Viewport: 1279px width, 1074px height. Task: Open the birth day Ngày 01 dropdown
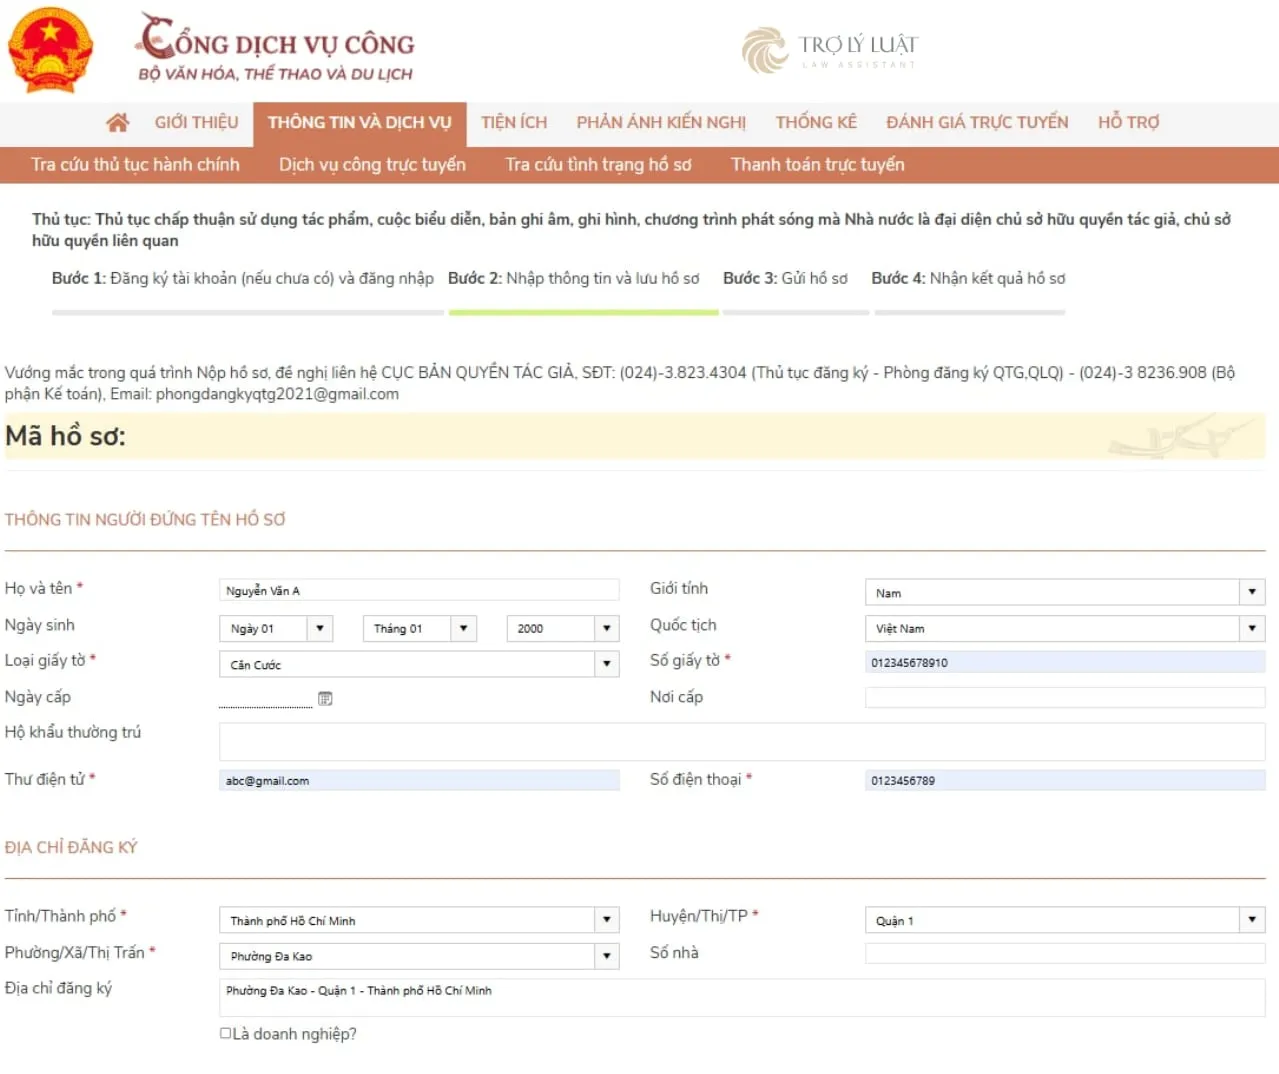[x=320, y=628]
